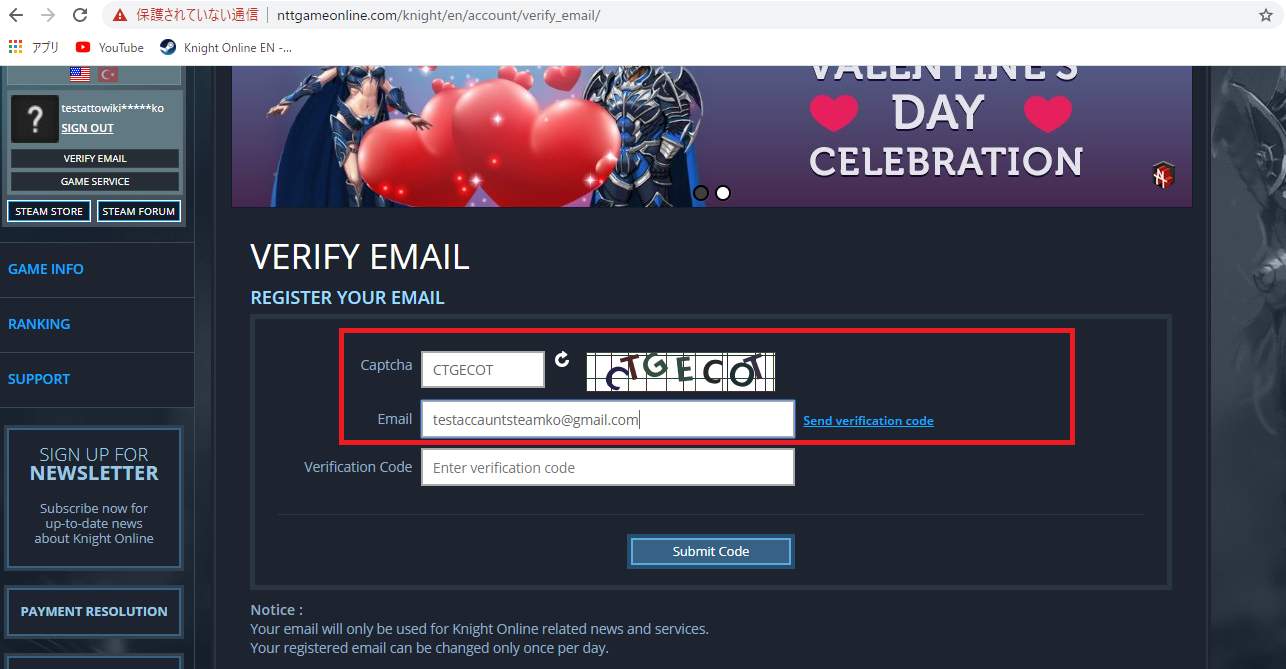1286x669 pixels.
Task: Click the SIGN OUT link
Action: pyautogui.click(x=87, y=128)
